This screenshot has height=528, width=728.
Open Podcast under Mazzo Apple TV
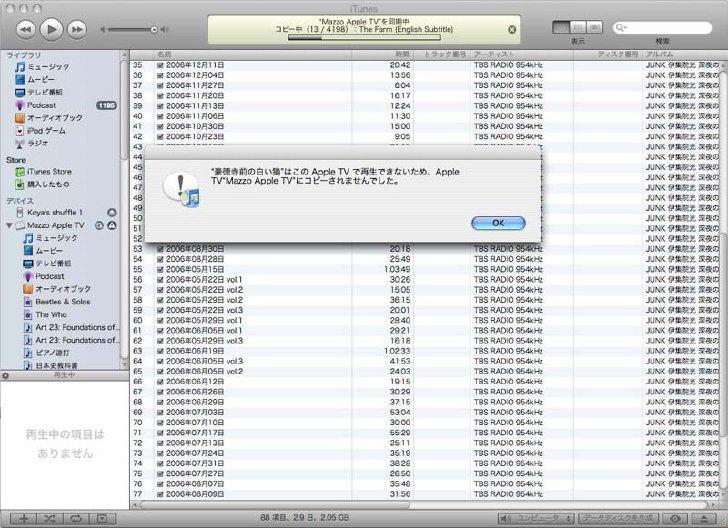click(x=50, y=276)
